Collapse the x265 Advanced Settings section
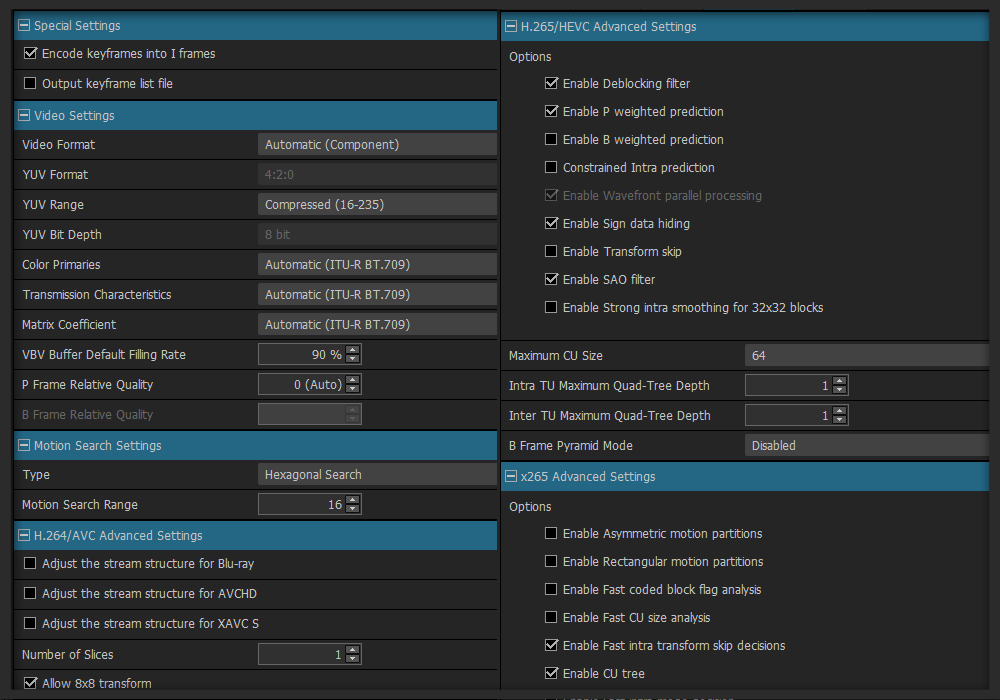 coord(511,476)
